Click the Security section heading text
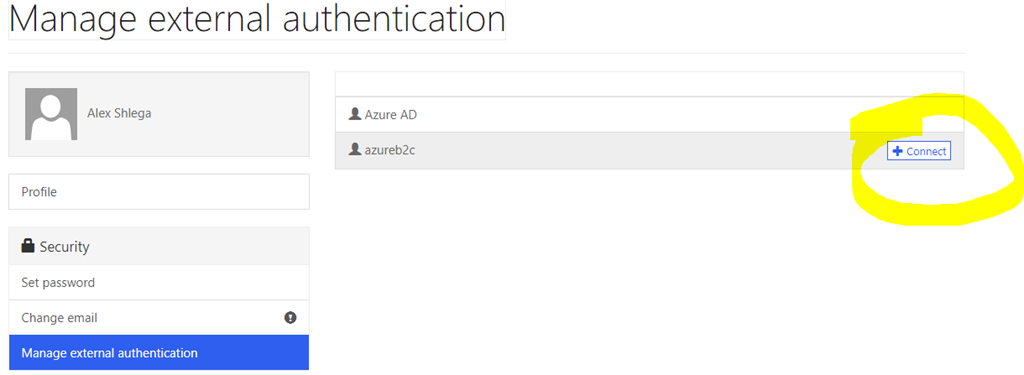Image resolution: width=1024 pixels, height=375 pixels. coord(64,246)
